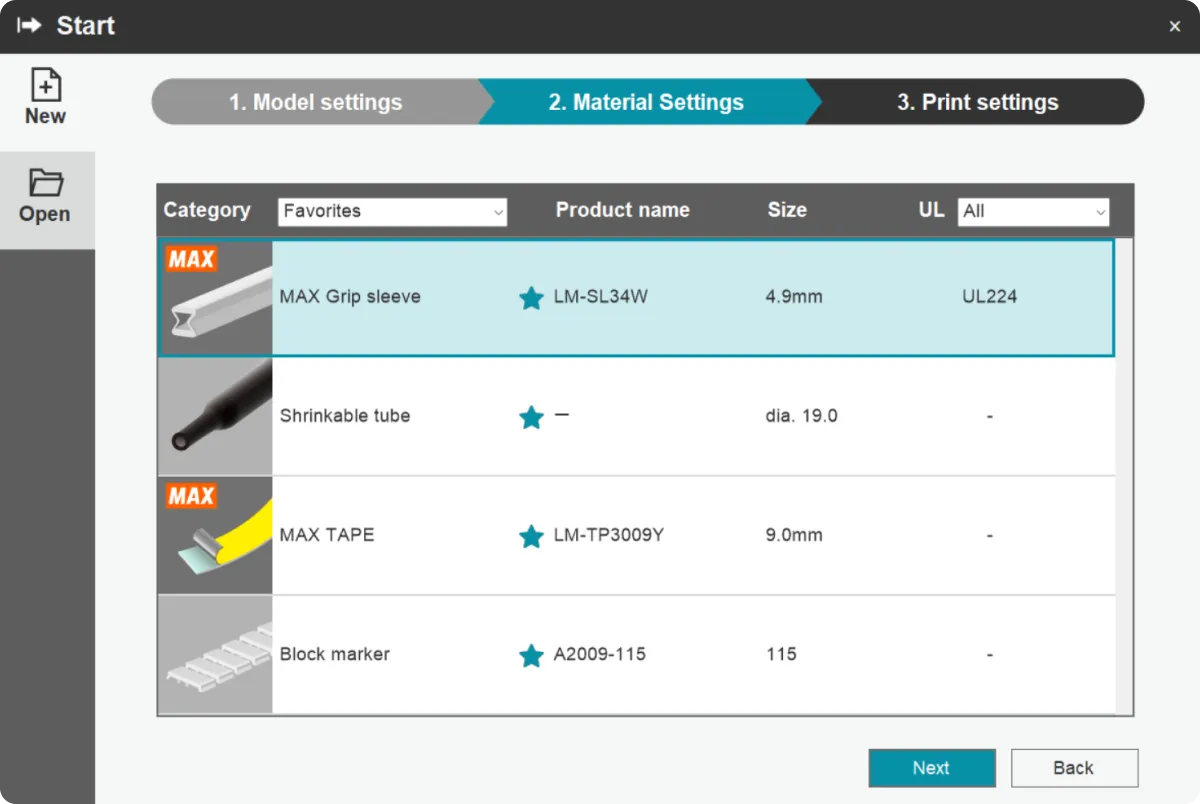The height and width of the screenshot is (804, 1200).
Task: Go to the 1. Model settings step
Action: [316, 102]
